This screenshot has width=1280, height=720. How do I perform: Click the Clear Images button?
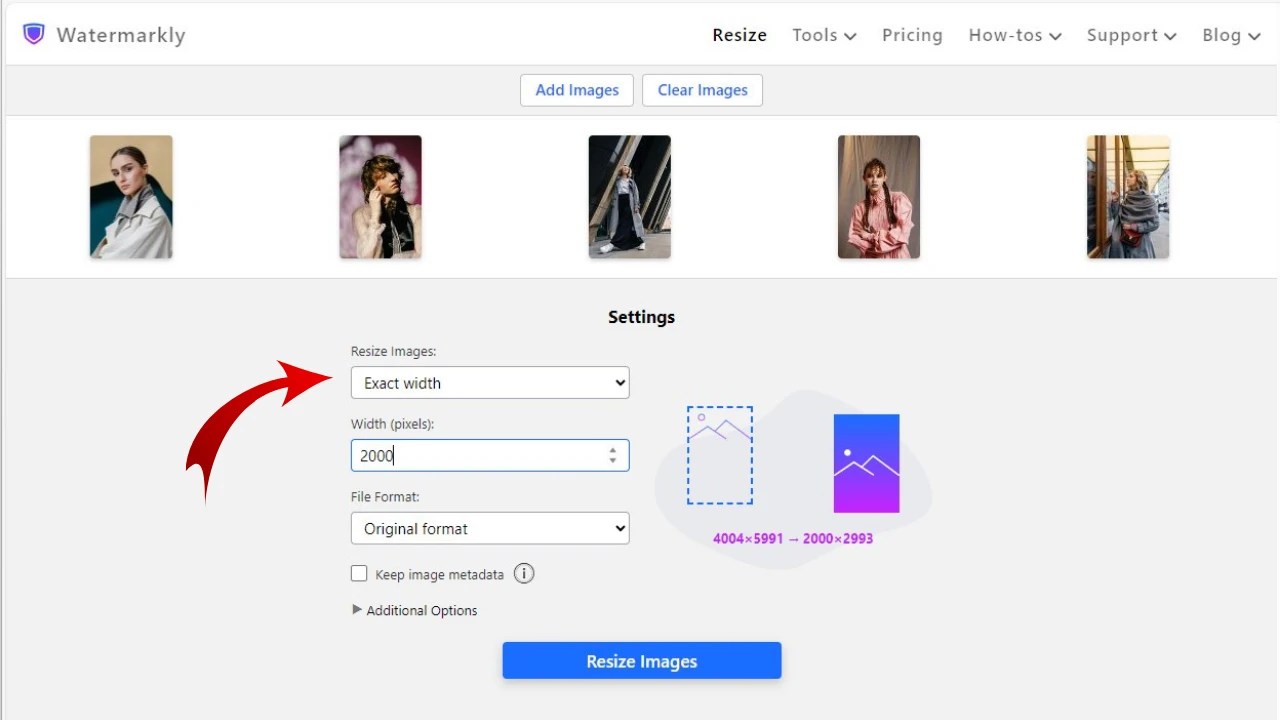point(702,90)
